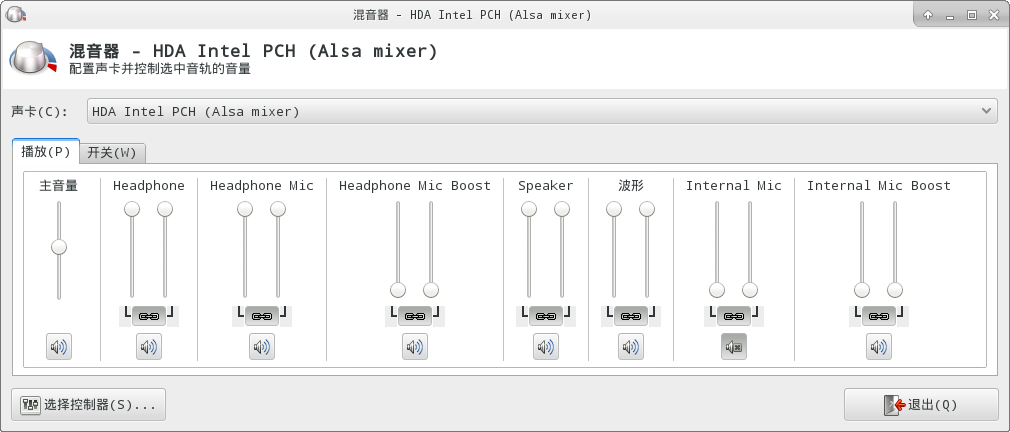Viewport: 1010px width, 432px height.
Task: Click the left Internal Mic slider handle
Action: click(x=717, y=290)
